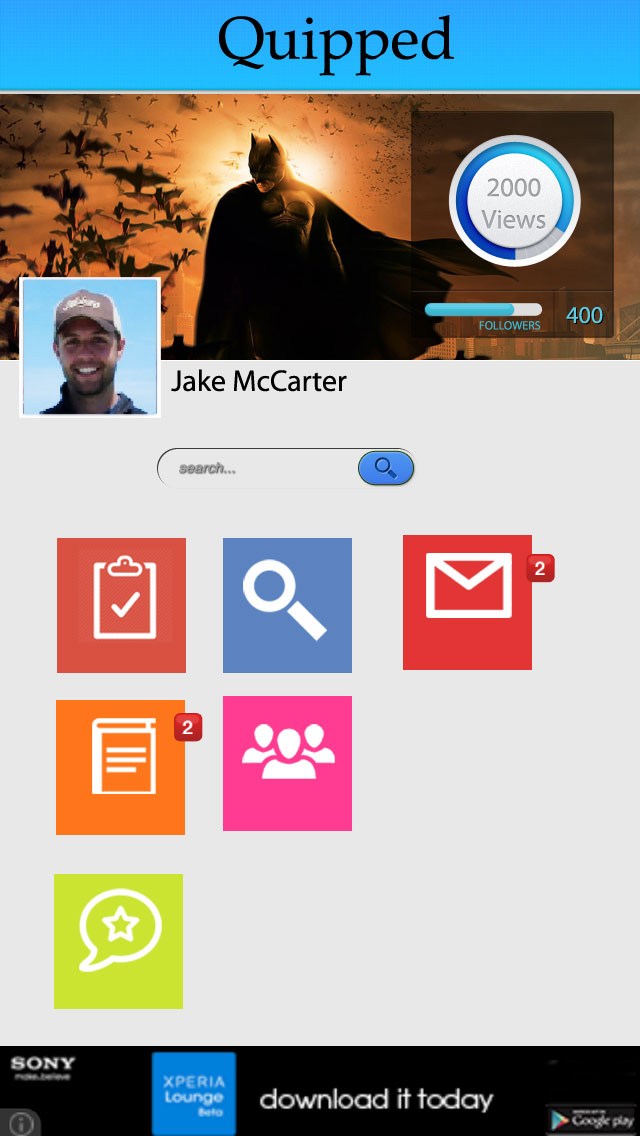This screenshot has height=1136, width=640.
Task: Tap the ad info icon
Action: (x=20, y=1124)
